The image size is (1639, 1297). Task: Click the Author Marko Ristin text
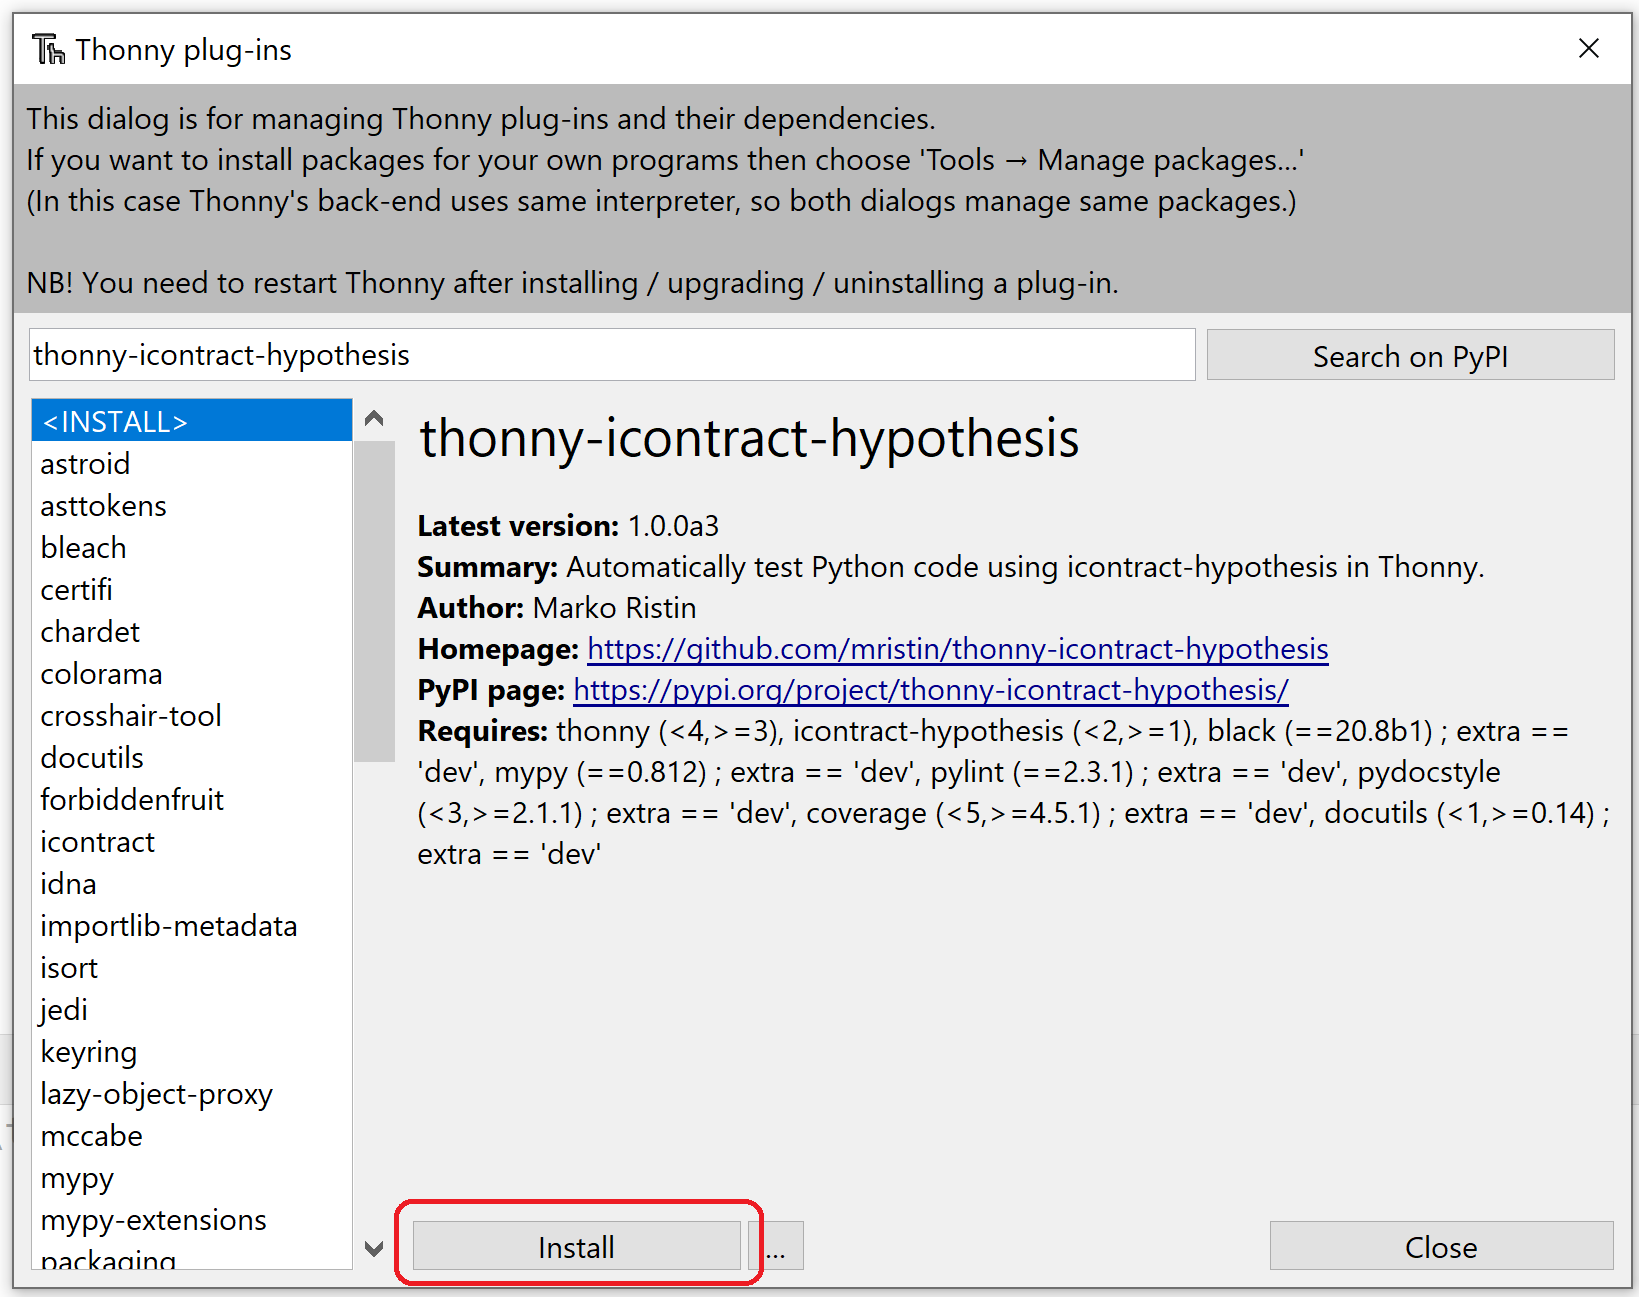click(x=557, y=608)
